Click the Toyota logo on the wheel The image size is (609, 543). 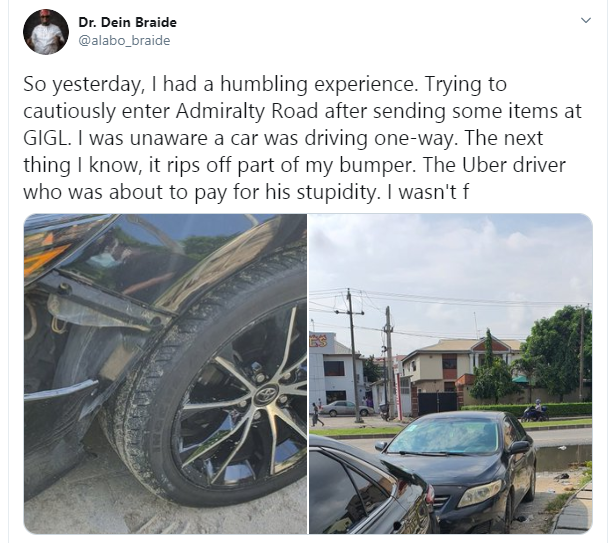tap(266, 394)
